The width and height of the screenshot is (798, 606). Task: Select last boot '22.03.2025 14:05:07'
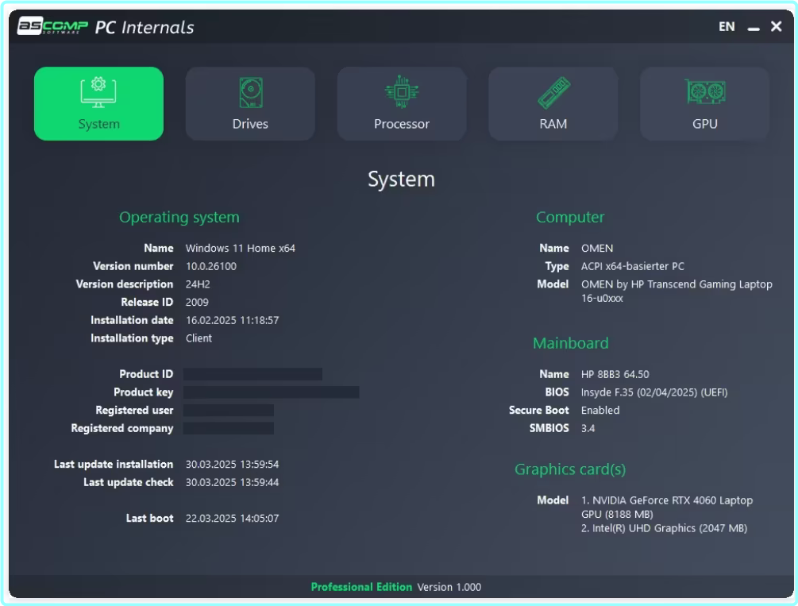(232, 518)
